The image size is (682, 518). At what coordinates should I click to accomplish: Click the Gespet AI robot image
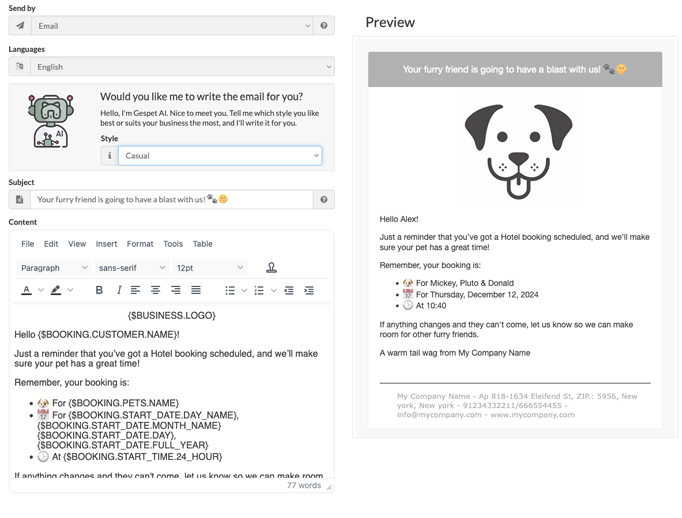50,121
